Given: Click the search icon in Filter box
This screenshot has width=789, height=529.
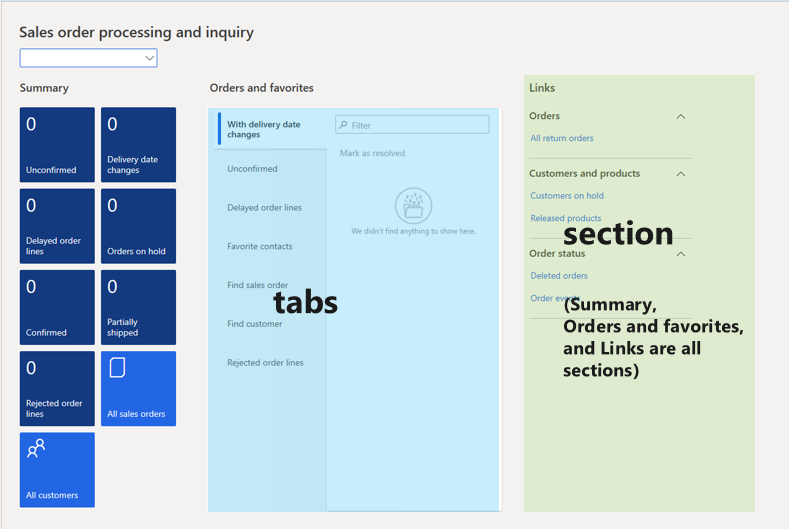Looking at the screenshot, I should [x=344, y=125].
